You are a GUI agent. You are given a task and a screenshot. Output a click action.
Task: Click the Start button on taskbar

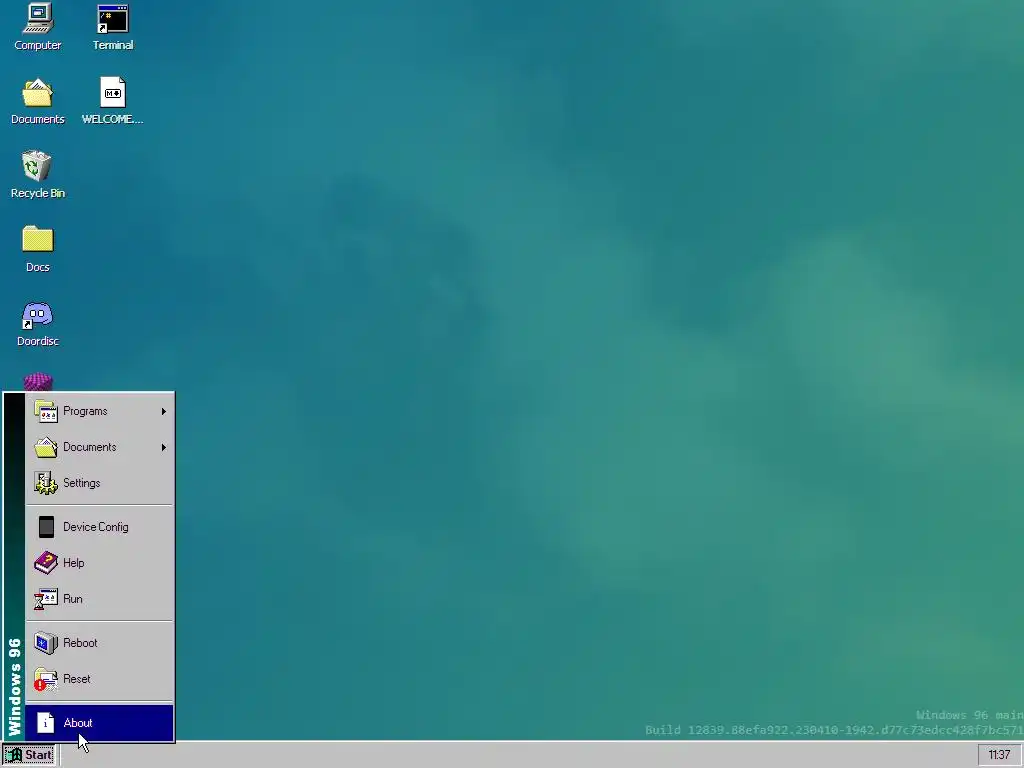click(x=29, y=755)
